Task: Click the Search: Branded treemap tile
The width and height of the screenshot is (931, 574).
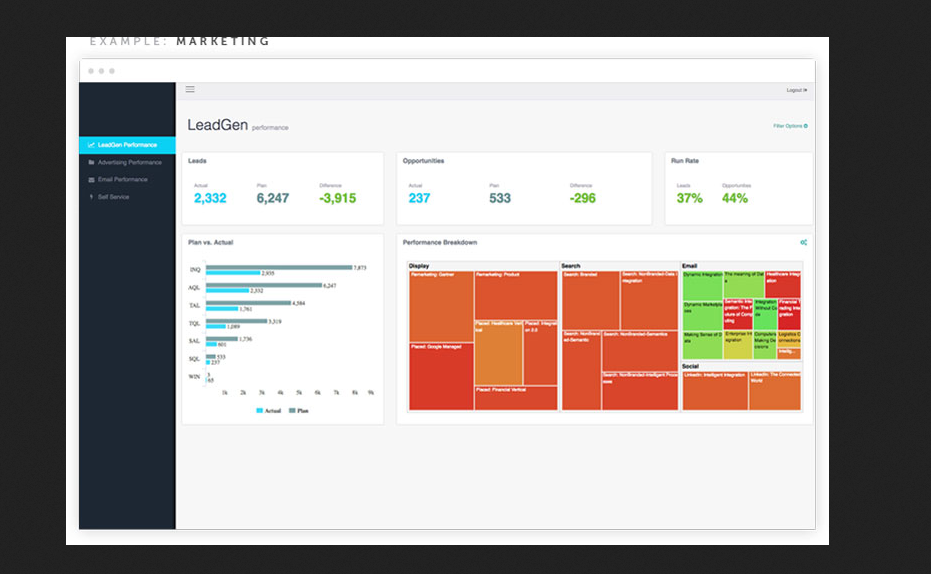Action: click(590, 300)
